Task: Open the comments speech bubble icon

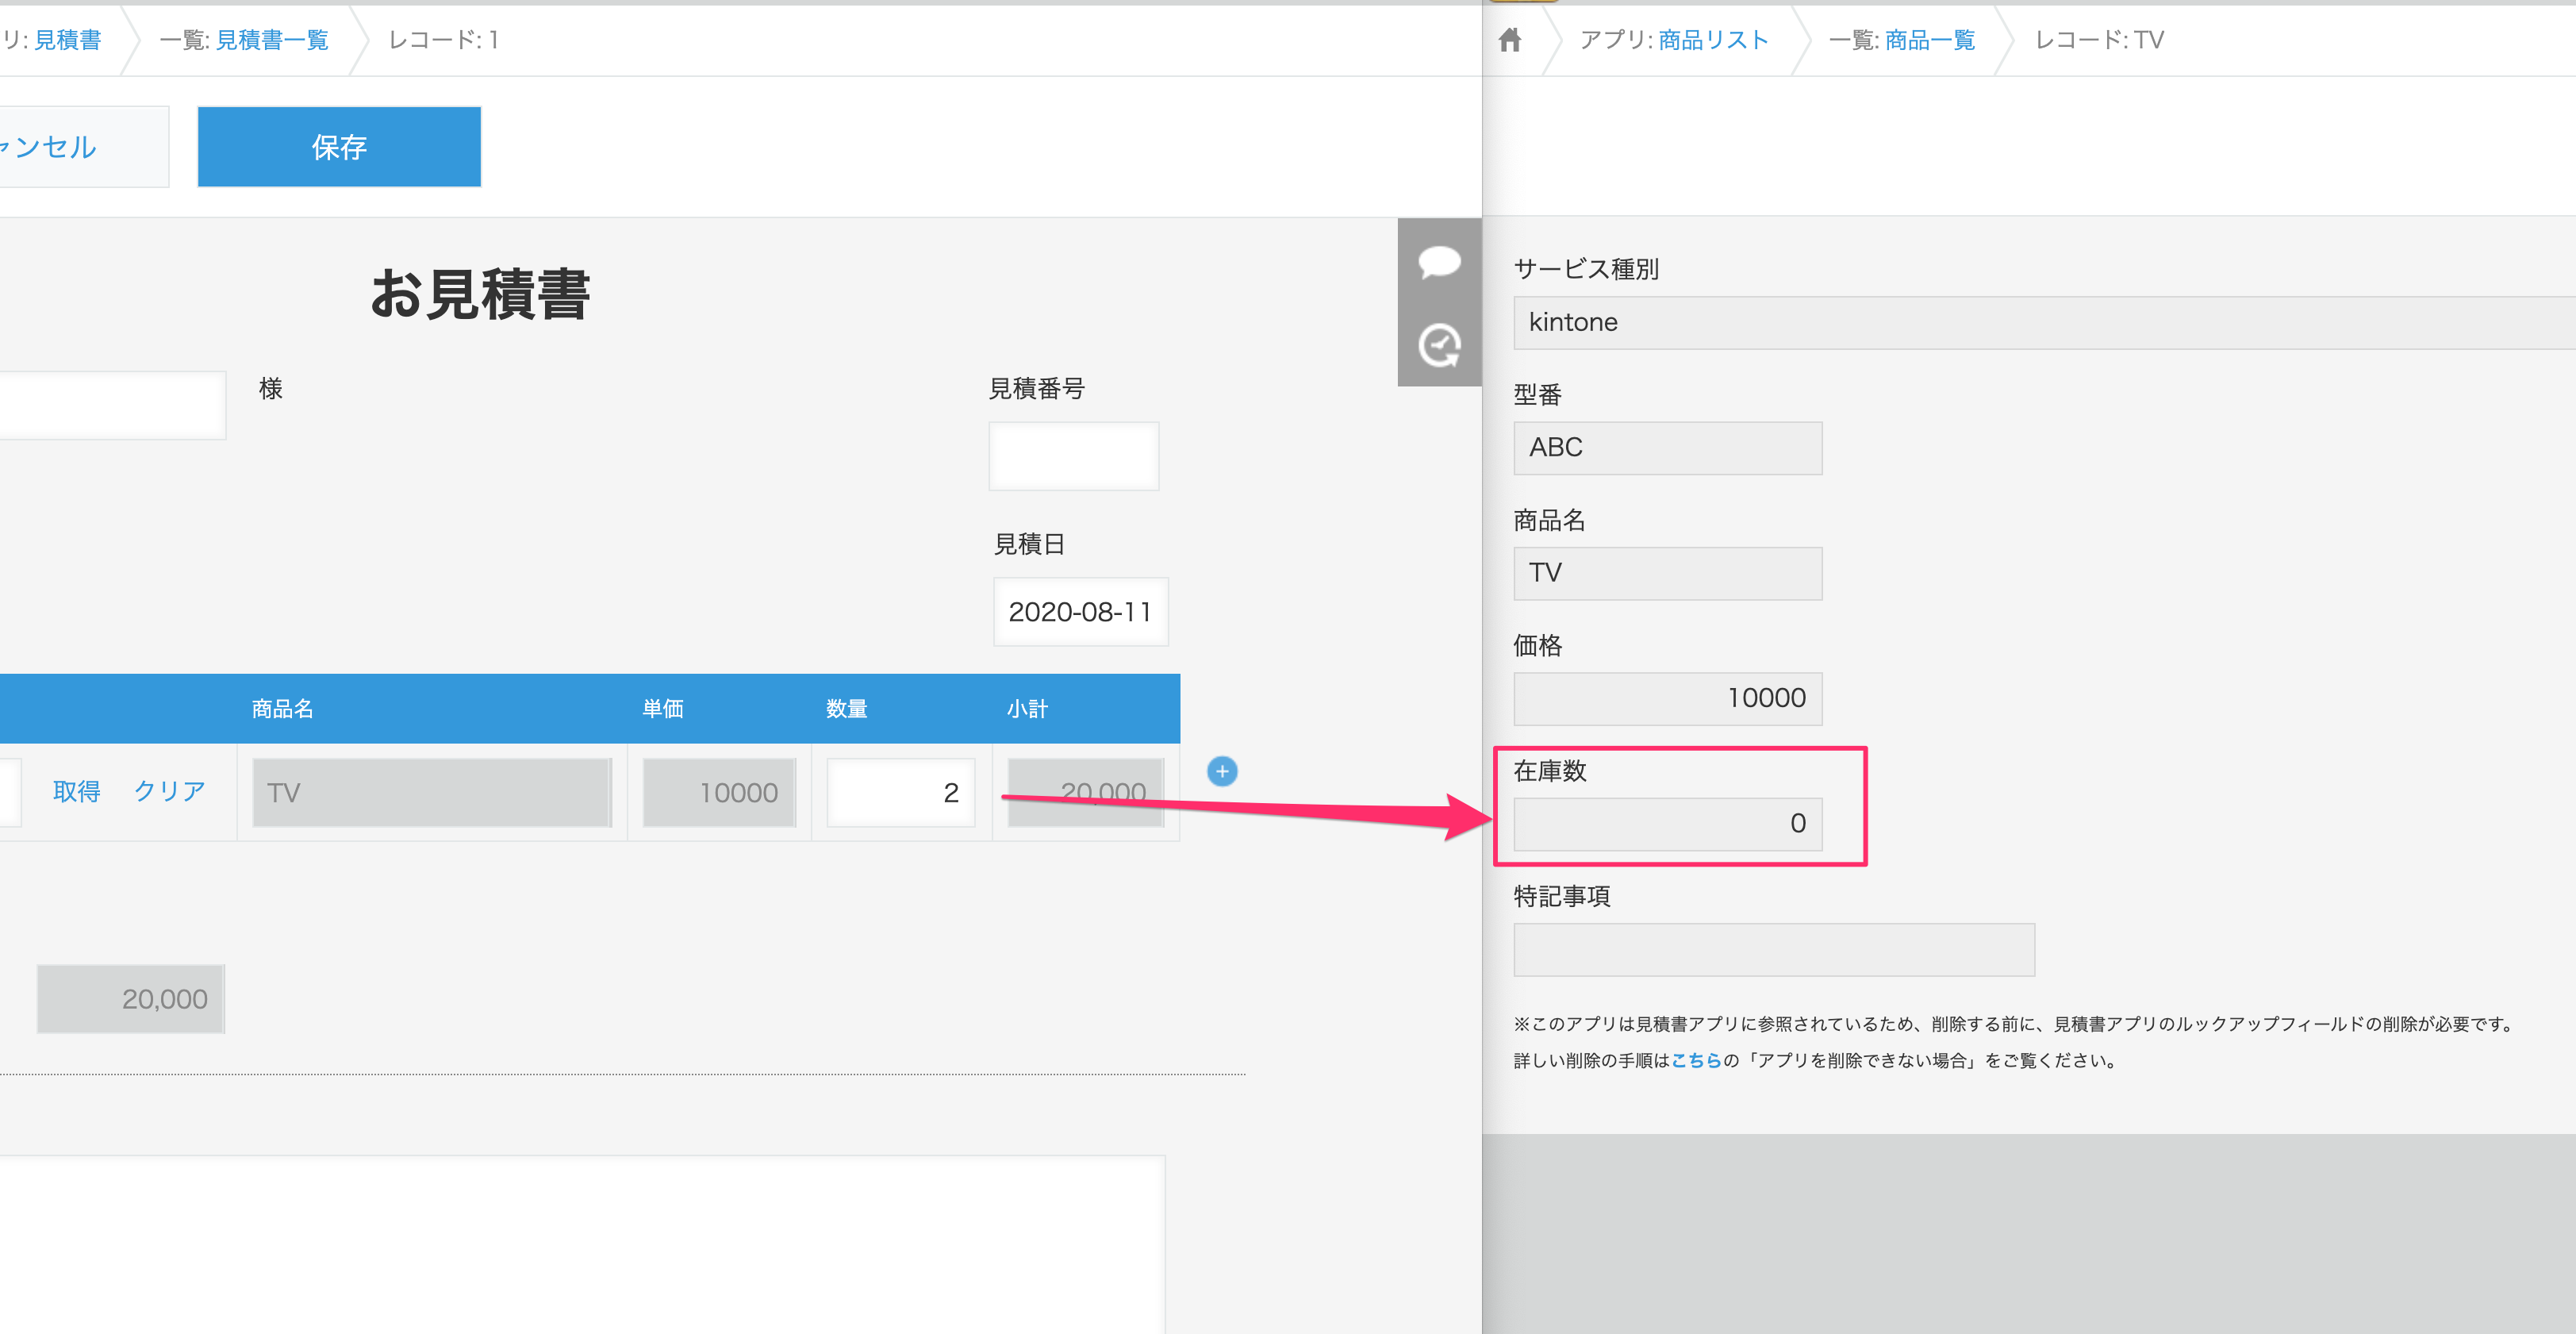Action: coord(1439,262)
